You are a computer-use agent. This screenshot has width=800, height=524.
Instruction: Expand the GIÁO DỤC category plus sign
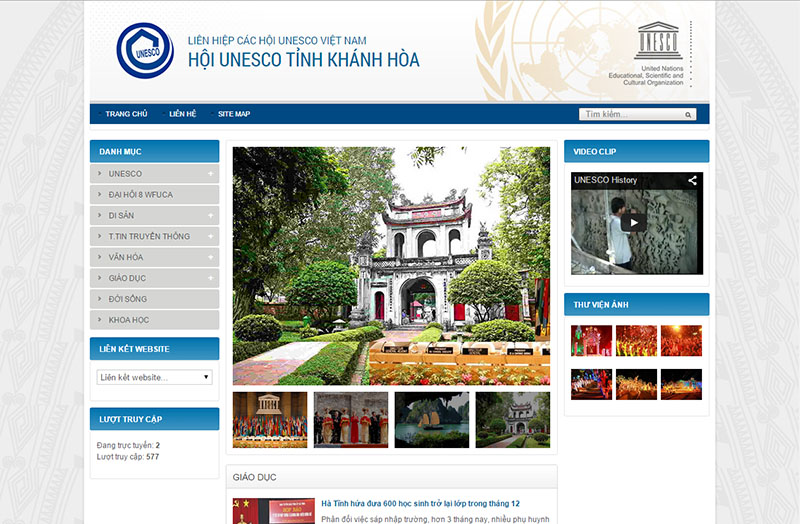tap(210, 278)
